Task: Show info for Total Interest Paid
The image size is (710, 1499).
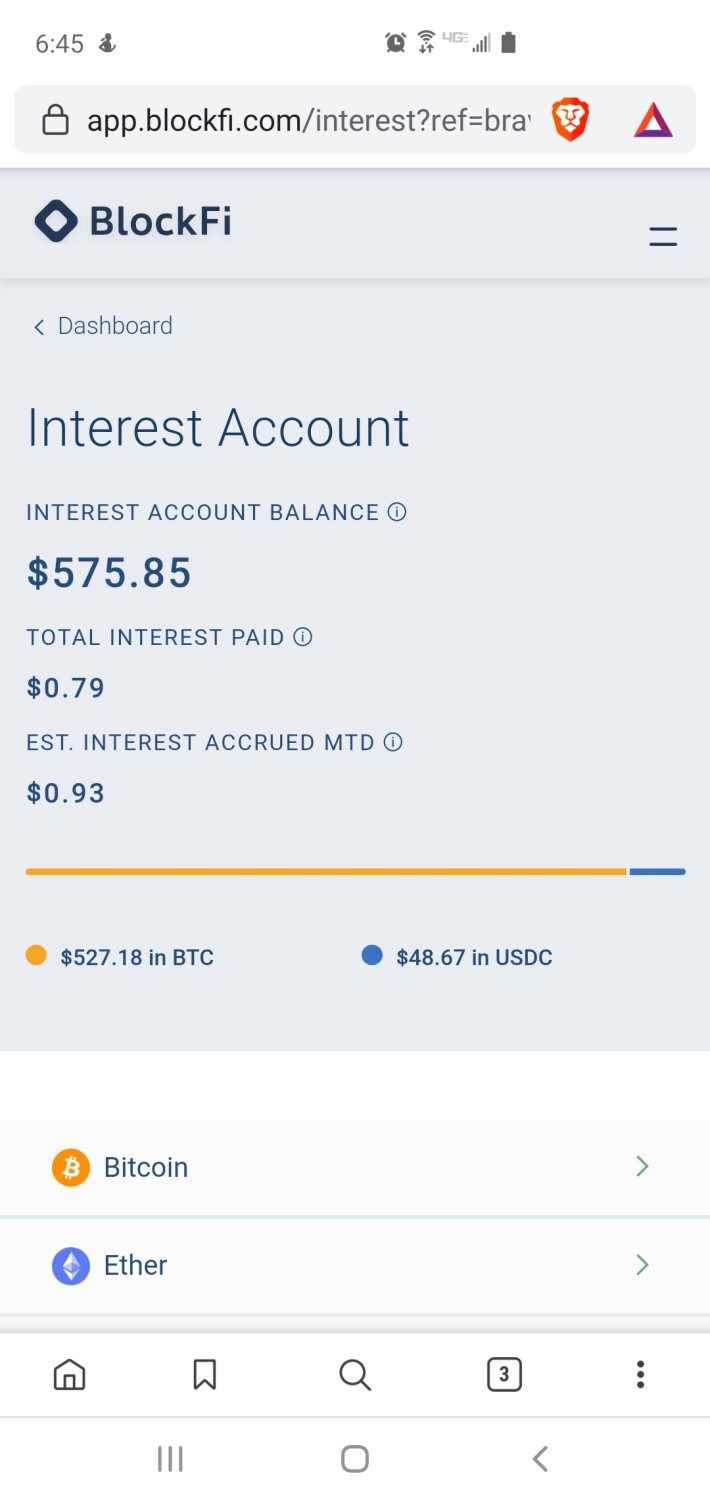Action: 303,637
